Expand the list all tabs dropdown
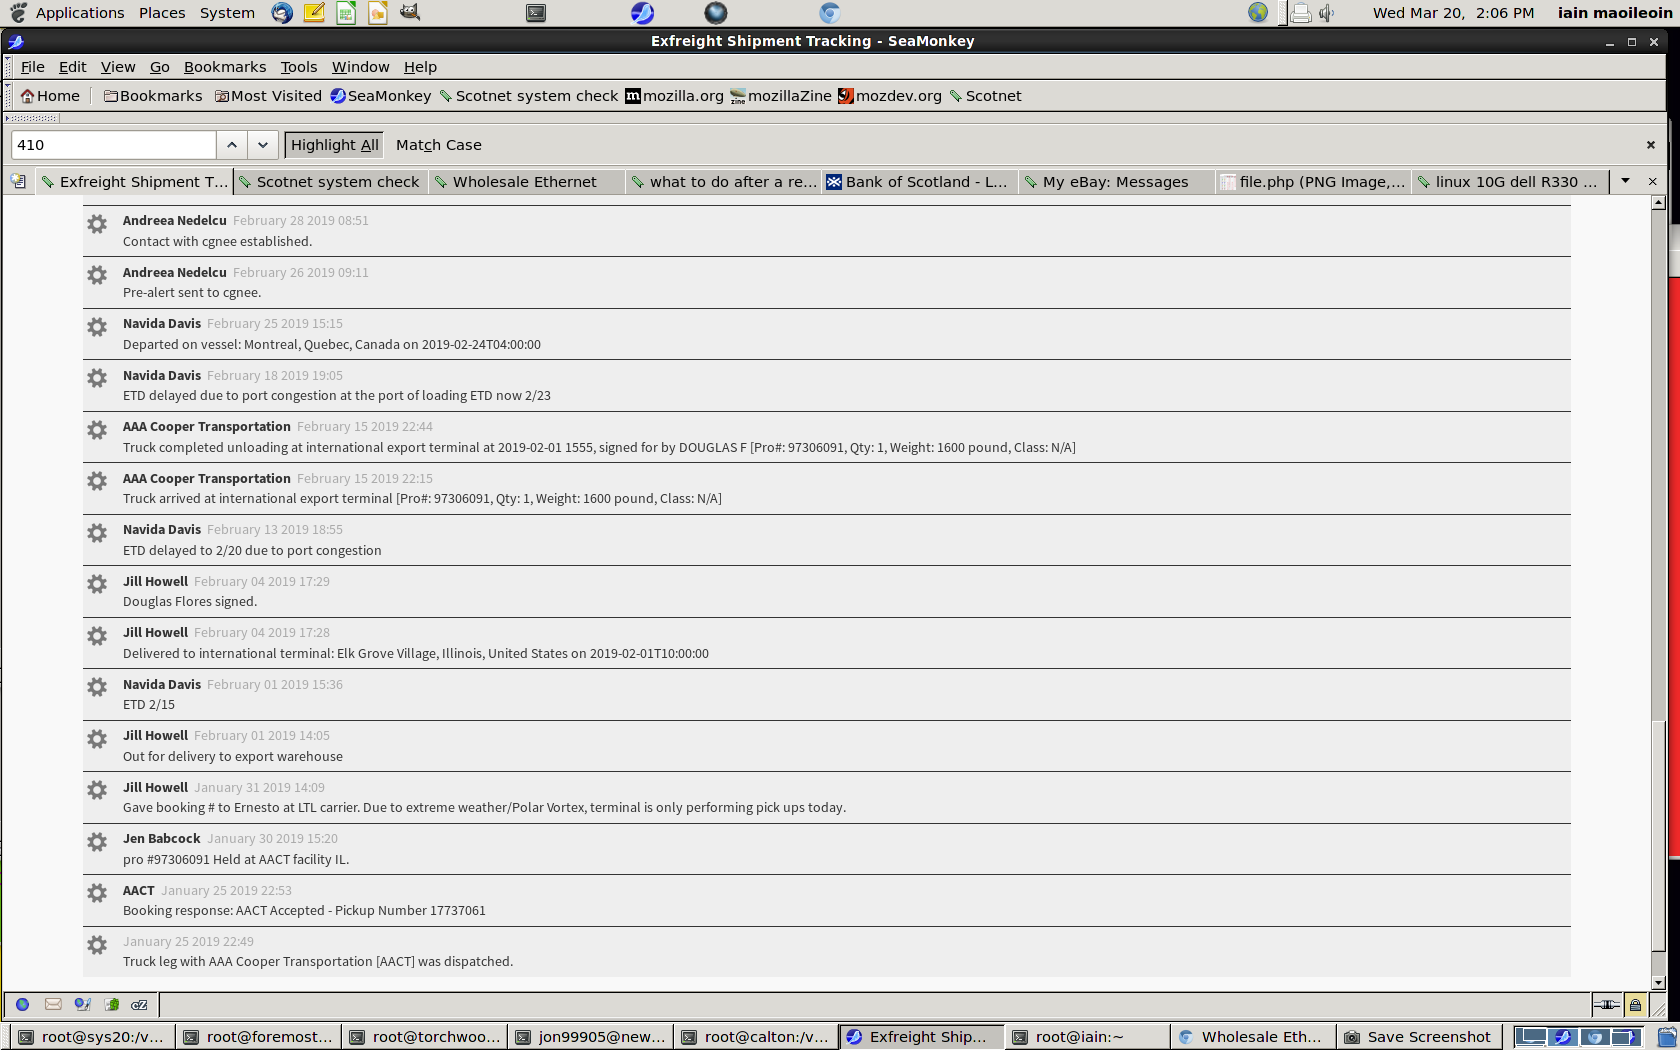 coord(1626,181)
